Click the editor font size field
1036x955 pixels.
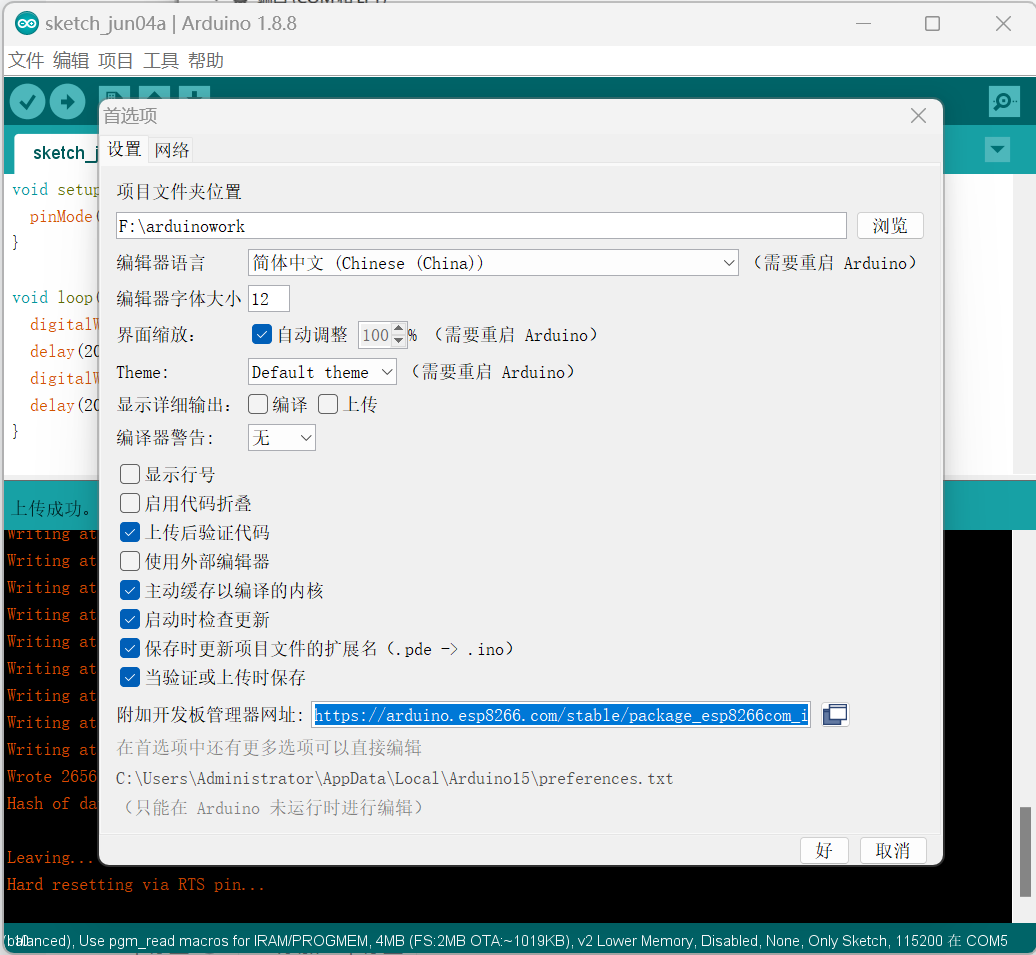[268, 299]
